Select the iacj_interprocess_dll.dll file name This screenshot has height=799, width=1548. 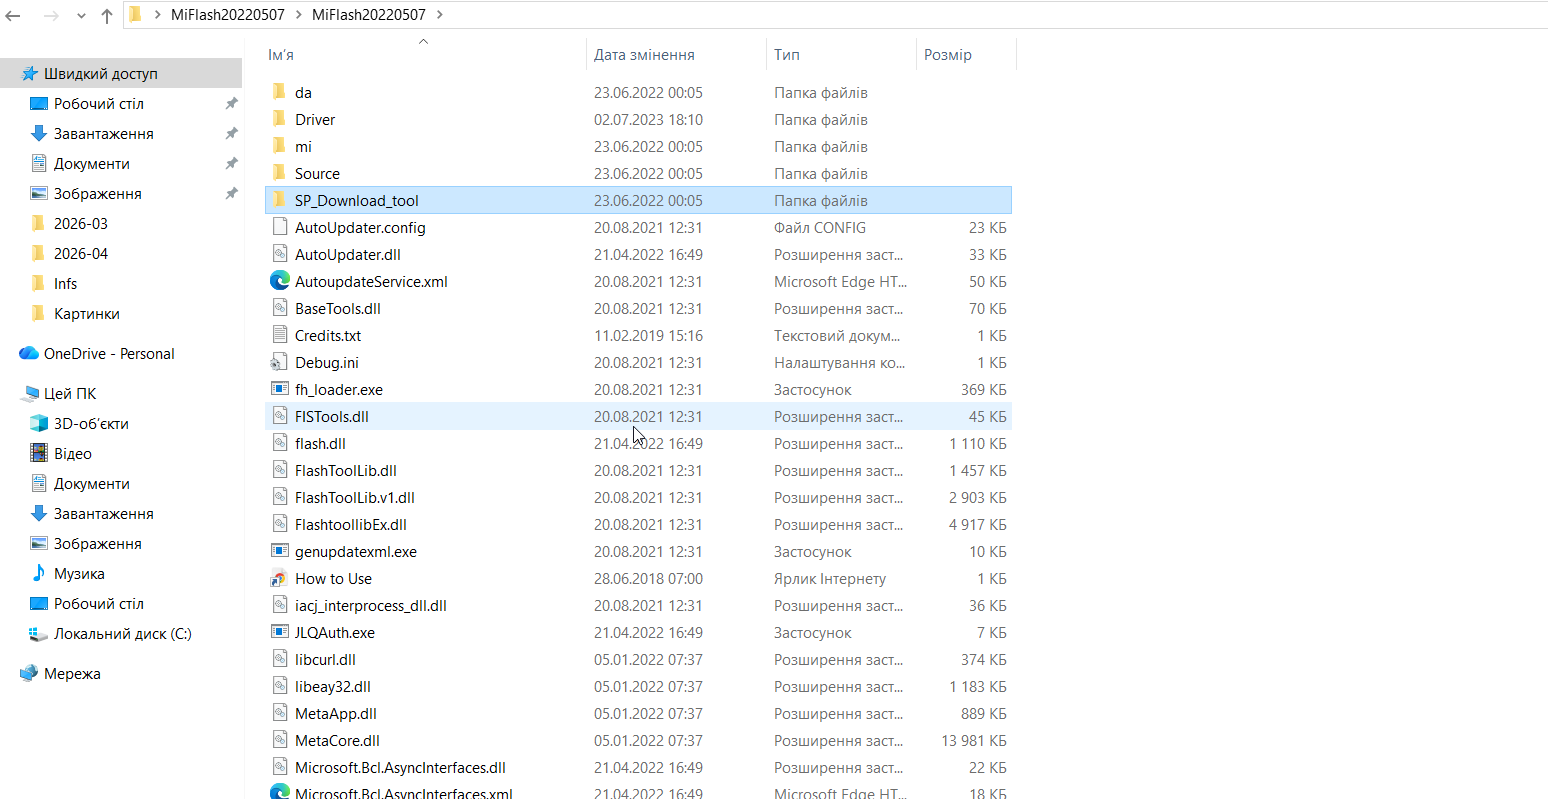(x=371, y=606)
